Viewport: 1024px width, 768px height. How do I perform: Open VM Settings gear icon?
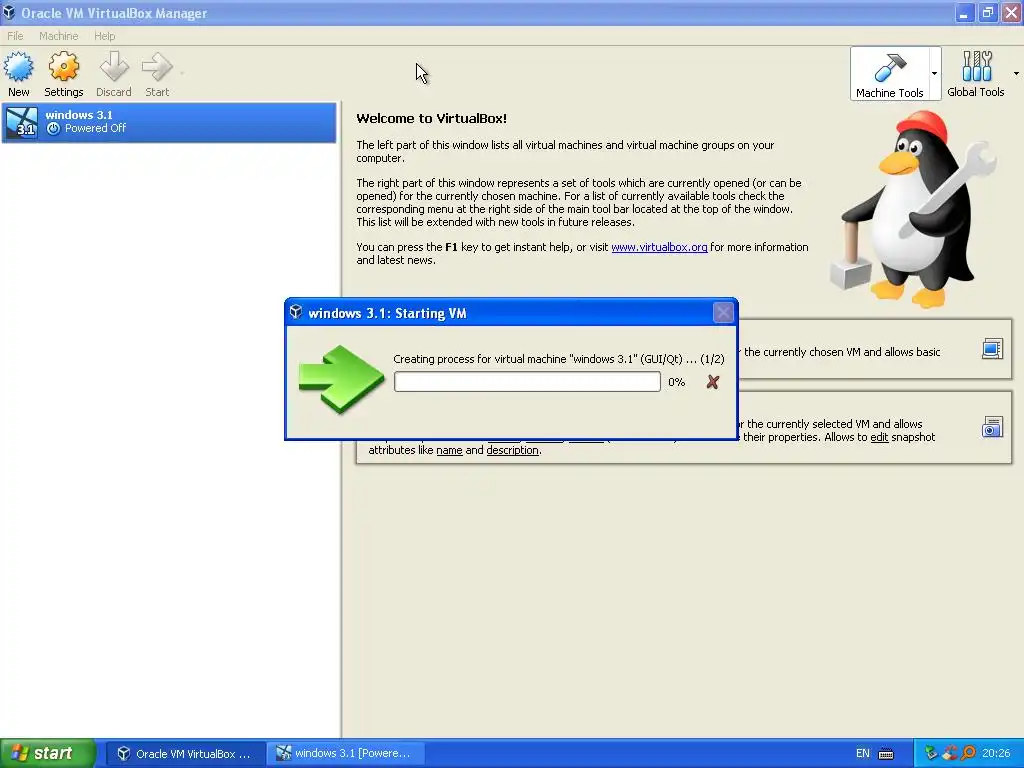(x=63, y=67)
